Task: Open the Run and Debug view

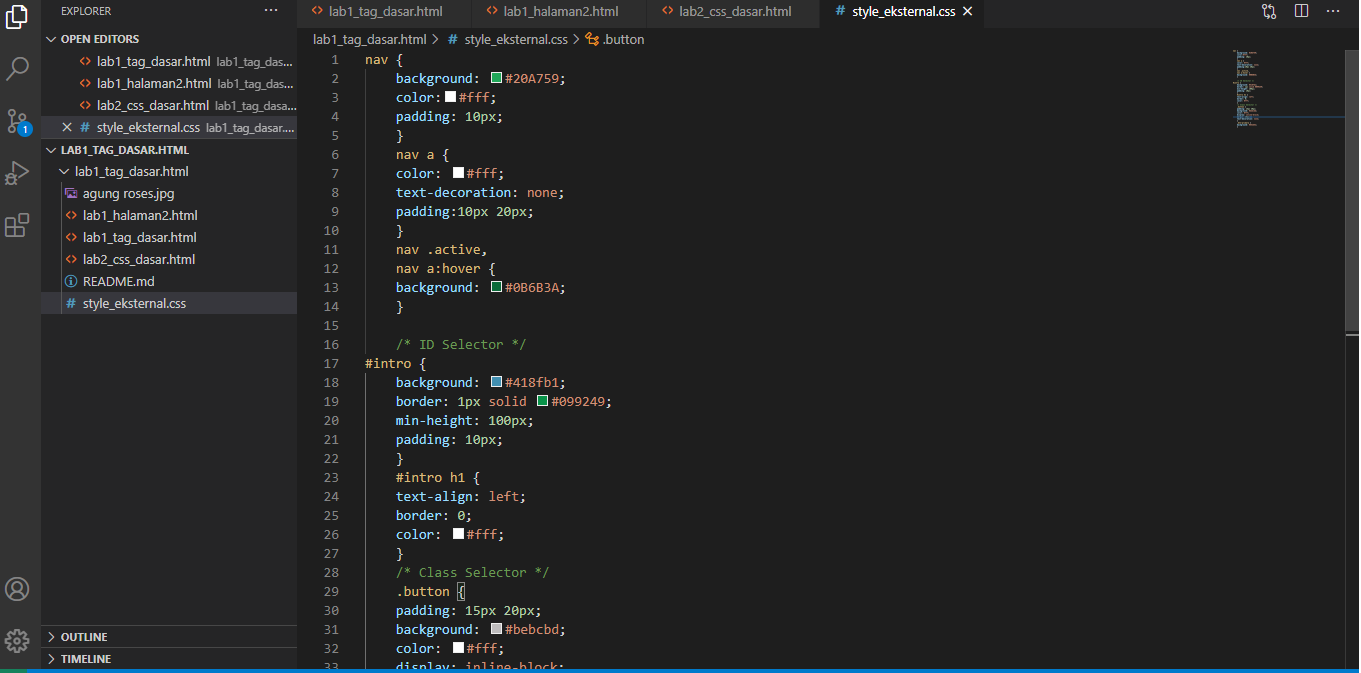Action: [x=17, y=173]
